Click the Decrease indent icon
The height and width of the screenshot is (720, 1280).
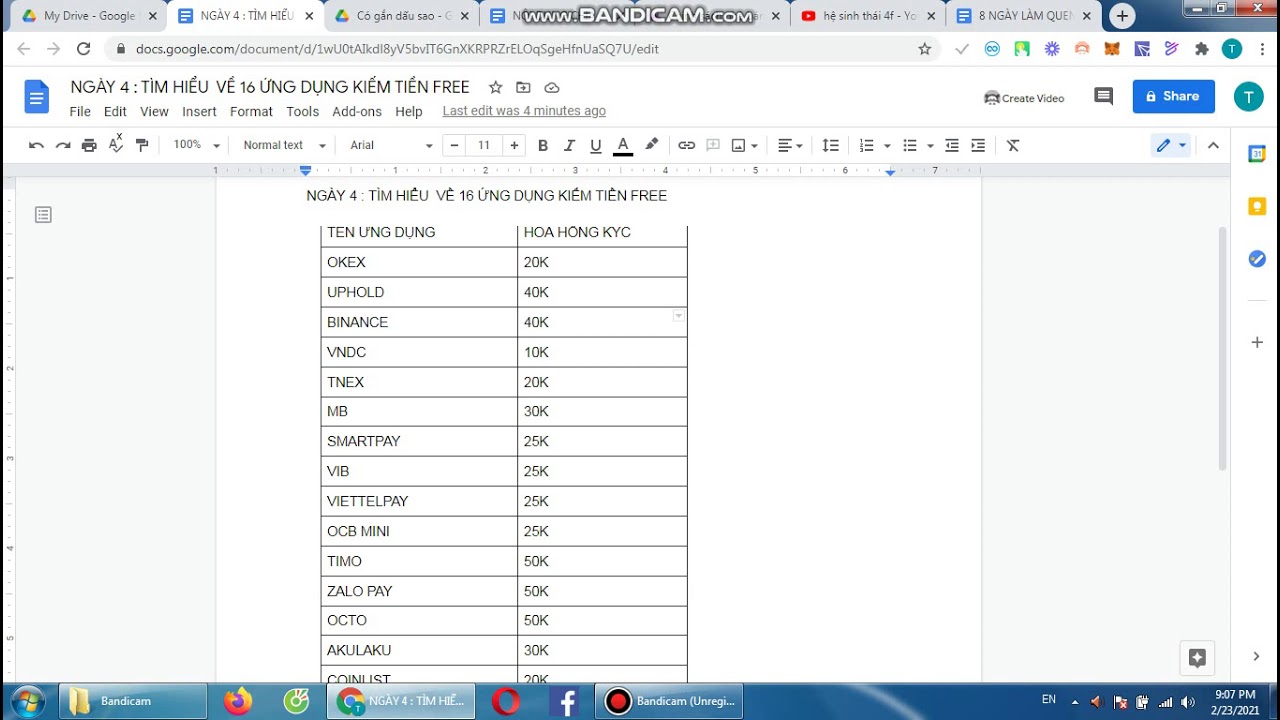(952, 145)
